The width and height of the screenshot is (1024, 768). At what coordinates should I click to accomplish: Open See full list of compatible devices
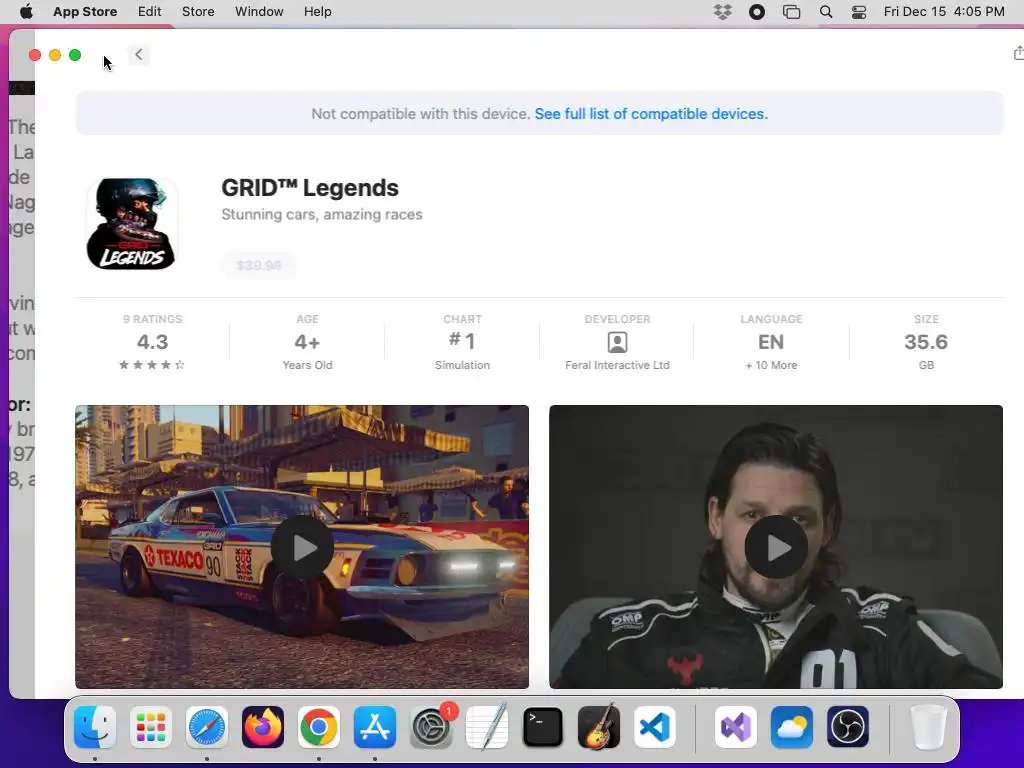(x=651, y=114)
